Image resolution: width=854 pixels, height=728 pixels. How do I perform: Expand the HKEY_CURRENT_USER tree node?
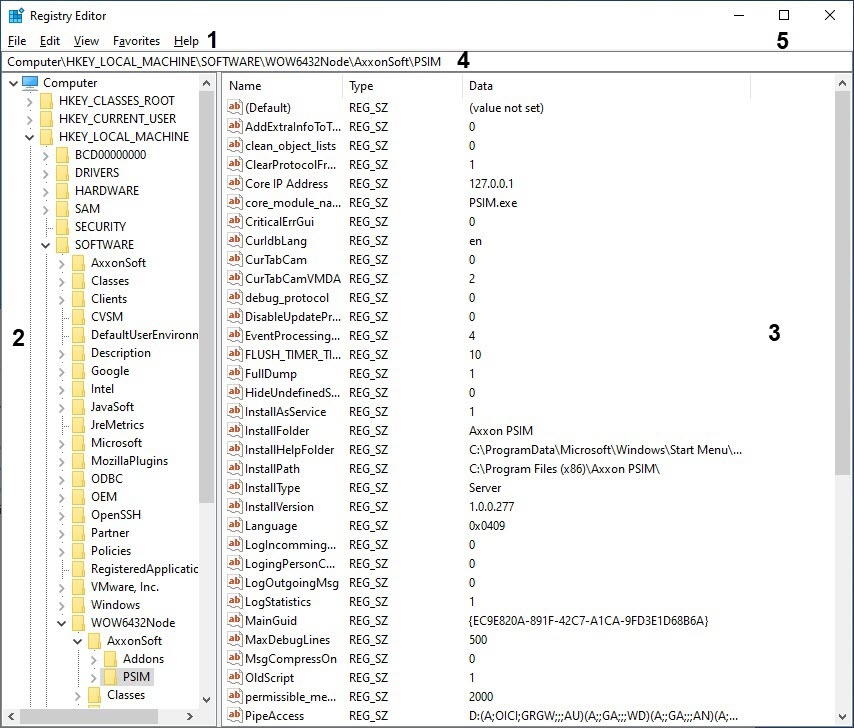[x=29, y=119]
